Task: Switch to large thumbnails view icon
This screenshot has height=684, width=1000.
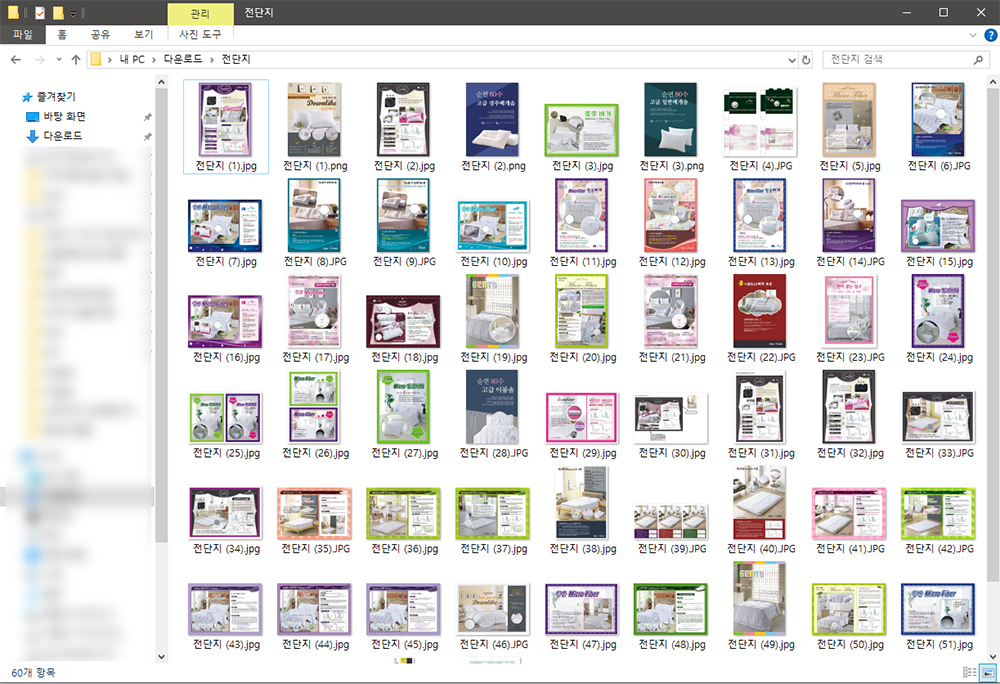Action: click(987, 671)
